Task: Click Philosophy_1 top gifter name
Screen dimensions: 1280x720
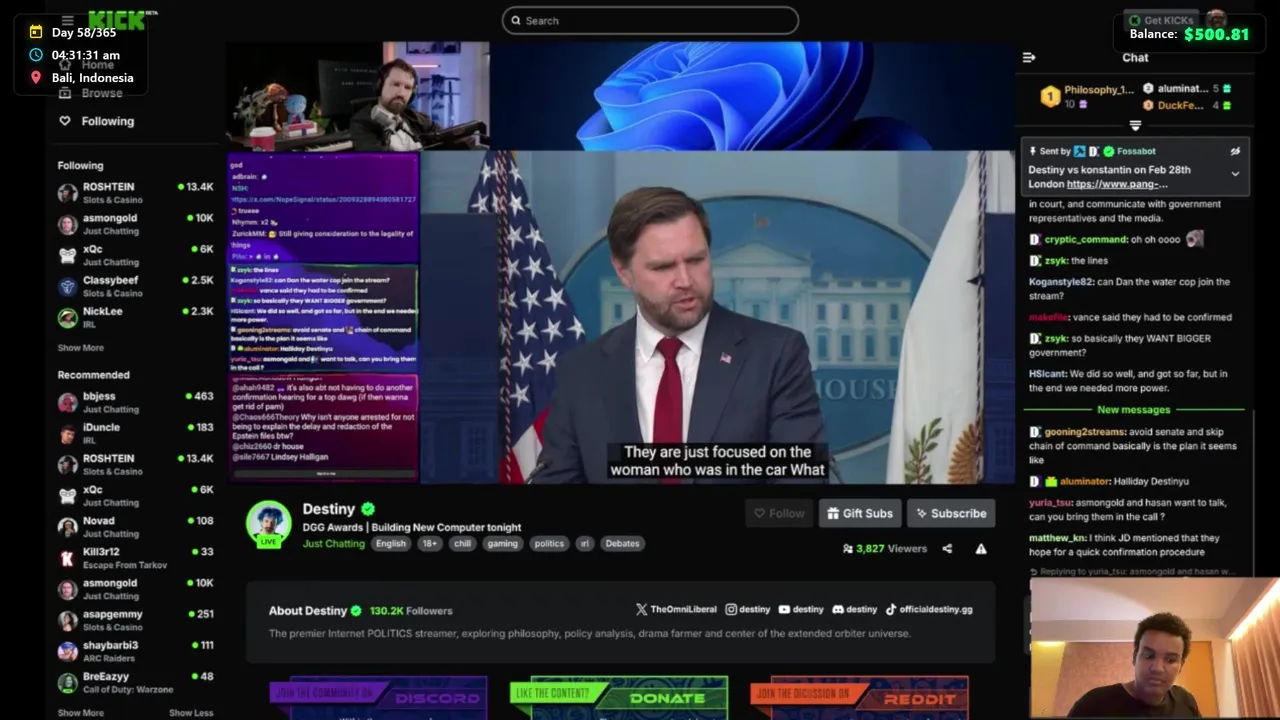Action: (x=1099, y=90)
